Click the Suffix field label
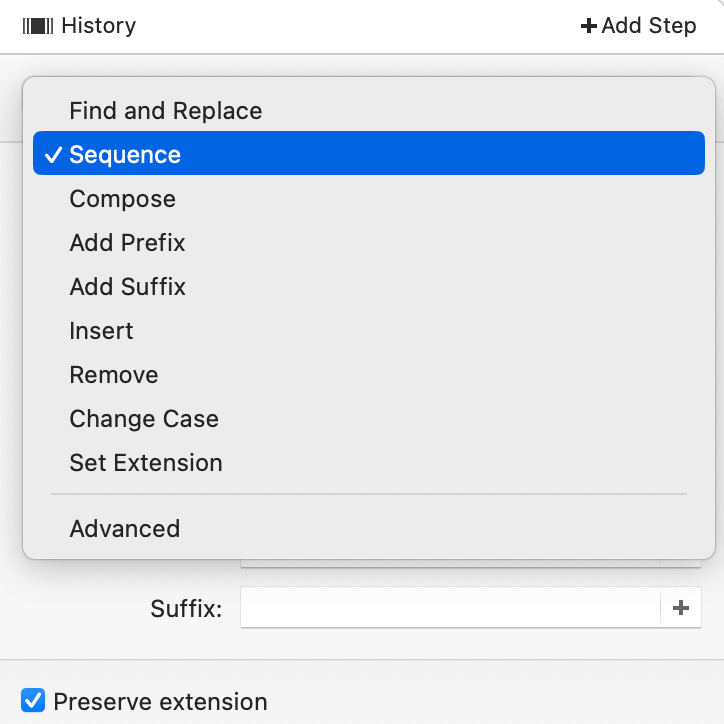724x724 pixels. [186, 608]
